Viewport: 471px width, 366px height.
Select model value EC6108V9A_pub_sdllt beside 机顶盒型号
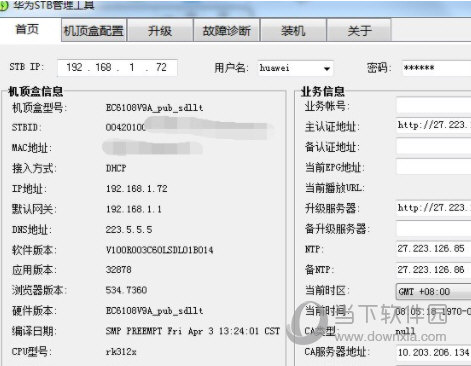pos(154,108)
